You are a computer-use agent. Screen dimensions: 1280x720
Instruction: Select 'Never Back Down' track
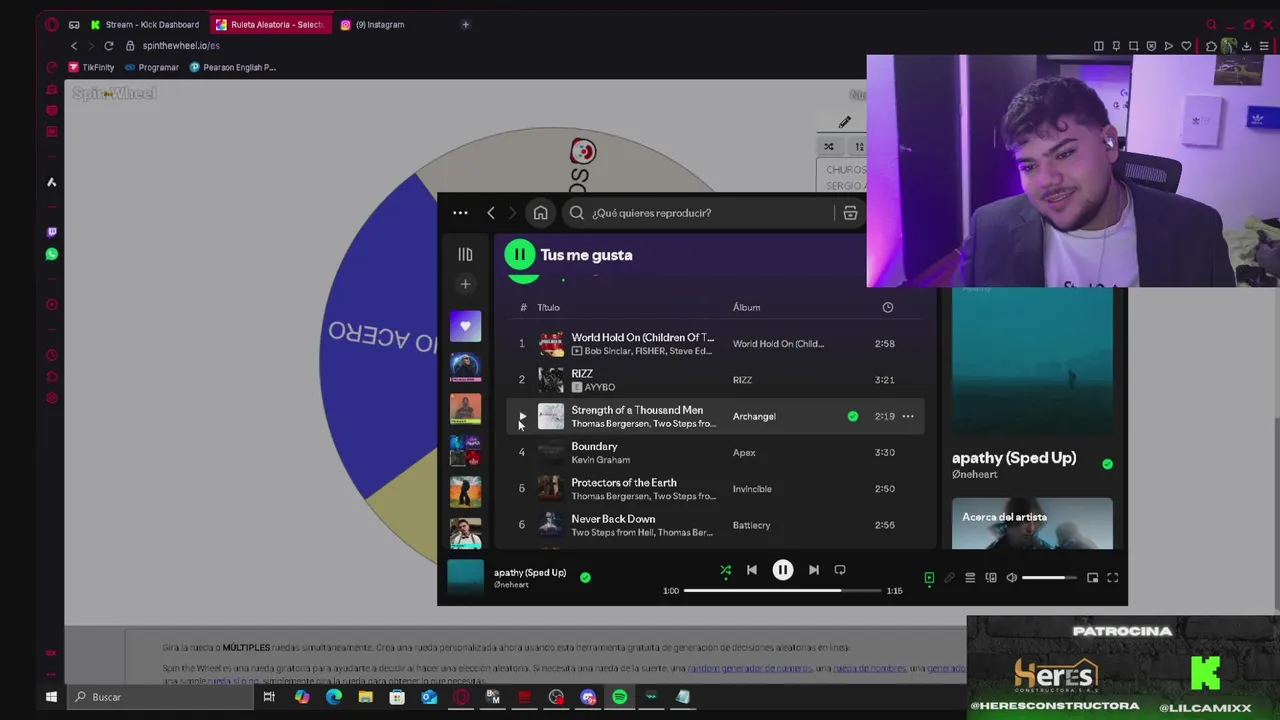pos(715,525)
